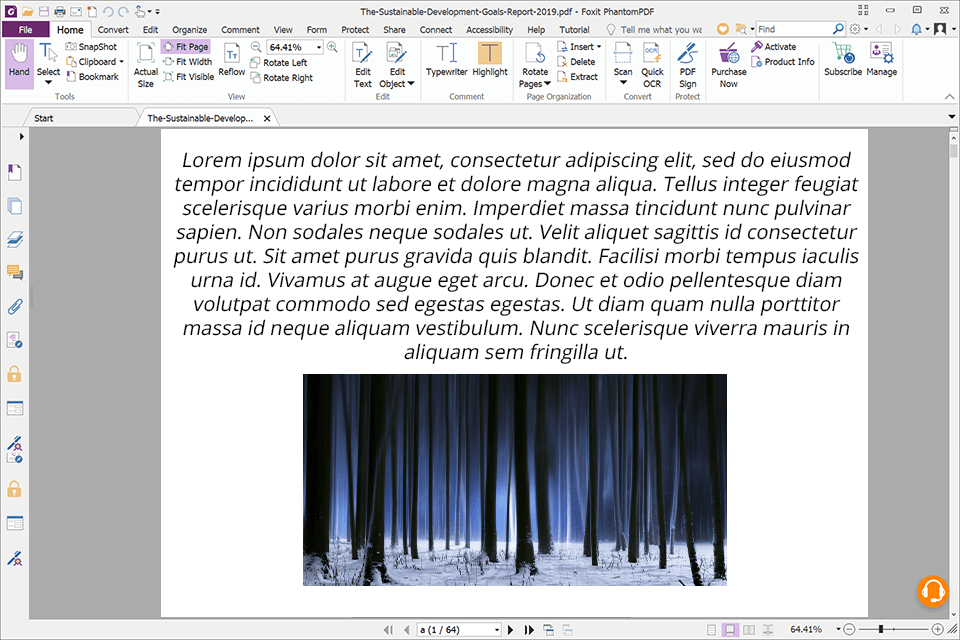Toggle Fit Width view mode

(187, 62)
